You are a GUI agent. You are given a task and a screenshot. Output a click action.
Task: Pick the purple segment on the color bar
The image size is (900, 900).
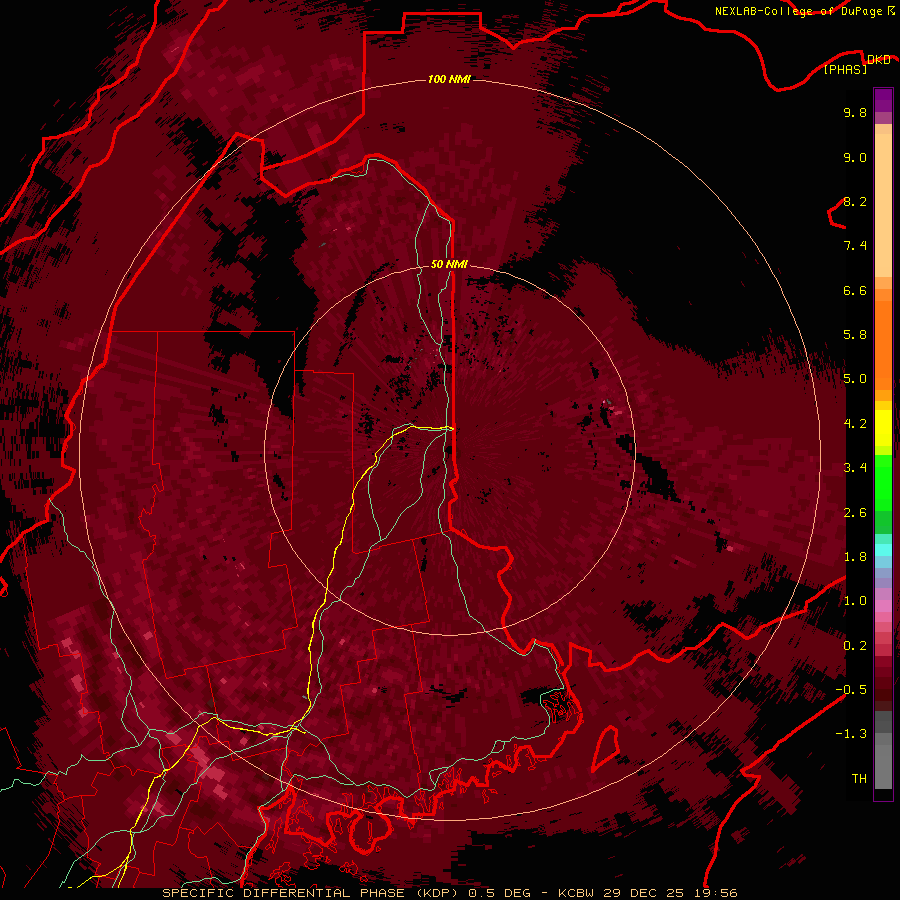pyautogui.click(x=883, y=100)
